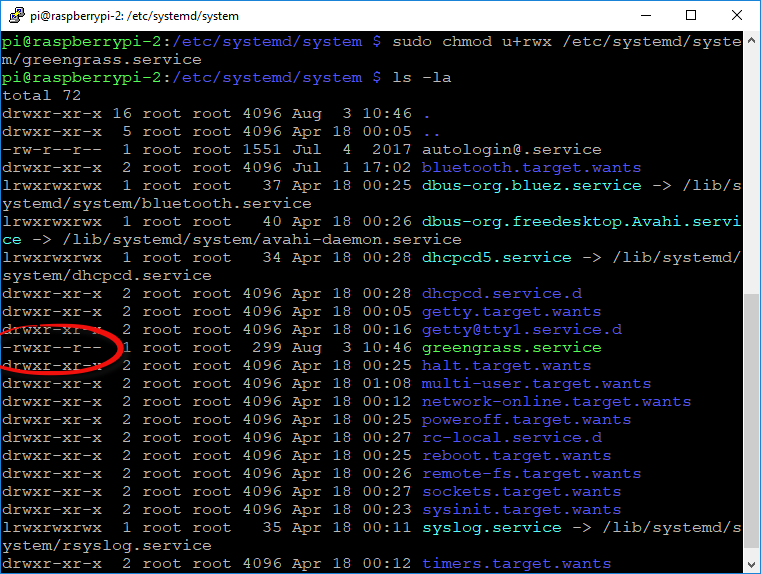Click size '1551' in the autologin row
Screen dimensions: 761x574
[x=262, y=149]
